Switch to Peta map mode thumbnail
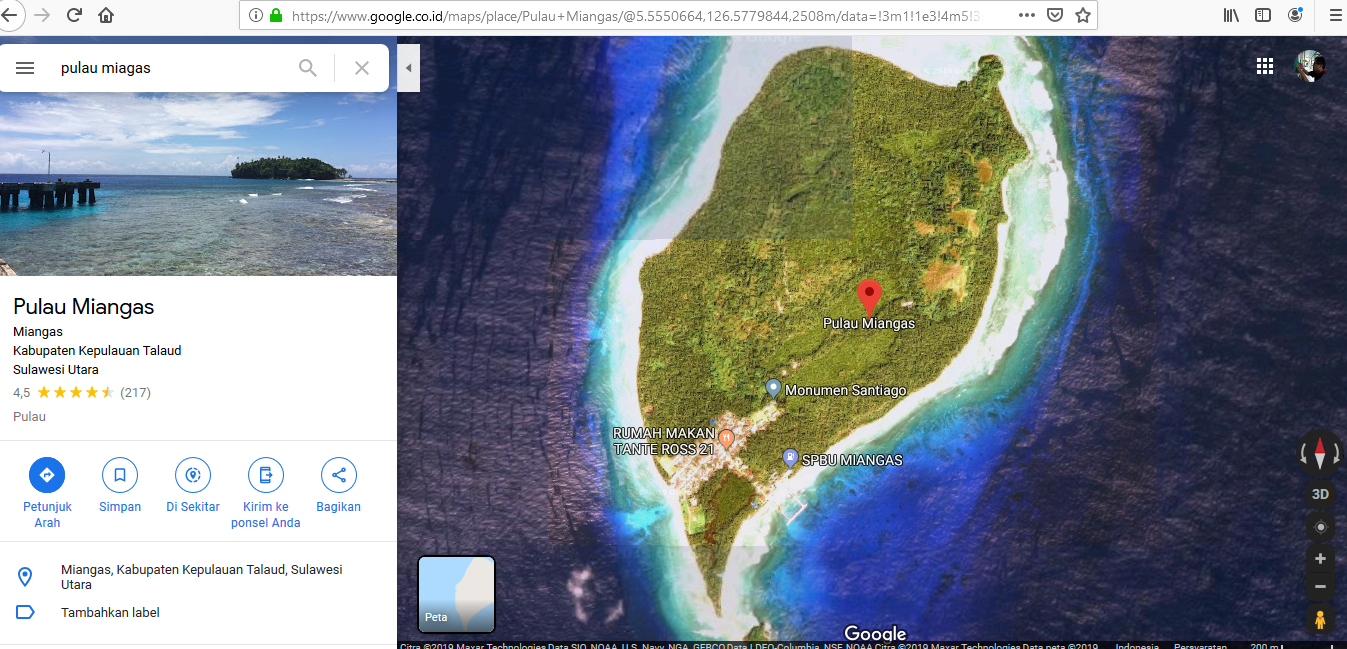The image size is (1347, 649). [456, 594]
